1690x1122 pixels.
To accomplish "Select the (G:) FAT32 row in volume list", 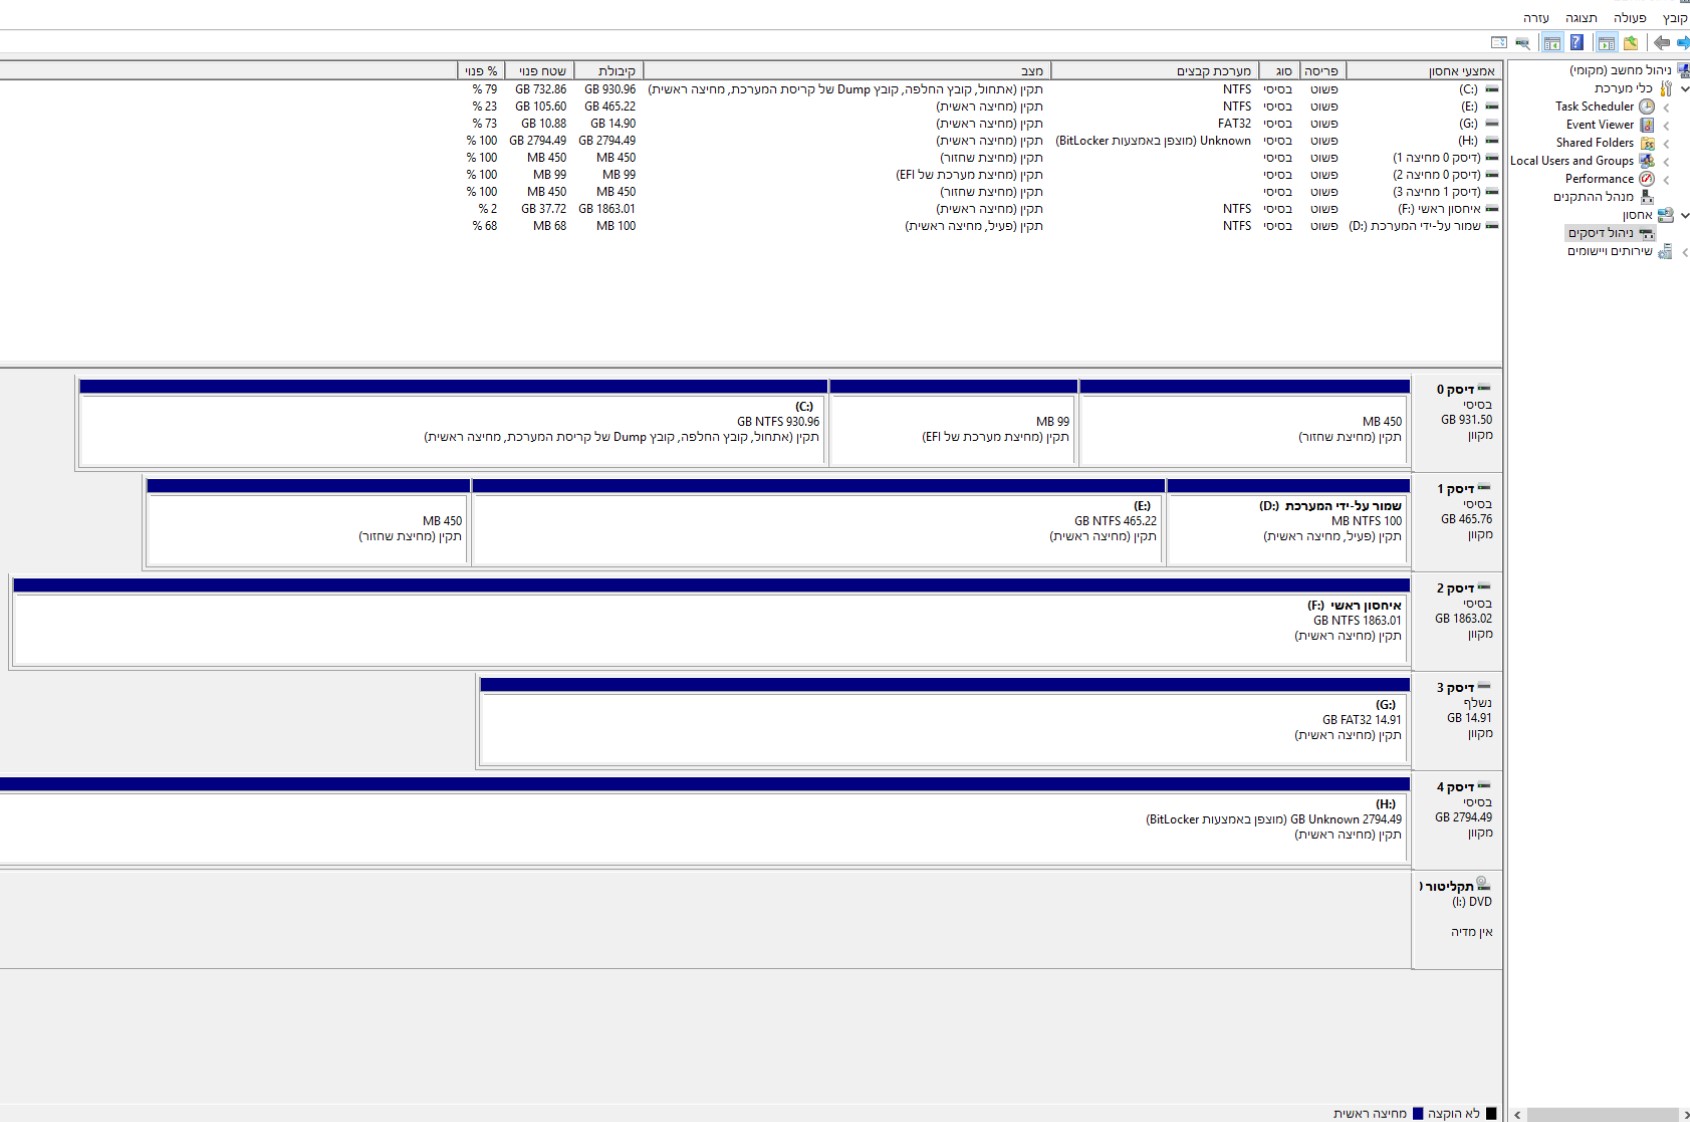I will click(750, 123).
